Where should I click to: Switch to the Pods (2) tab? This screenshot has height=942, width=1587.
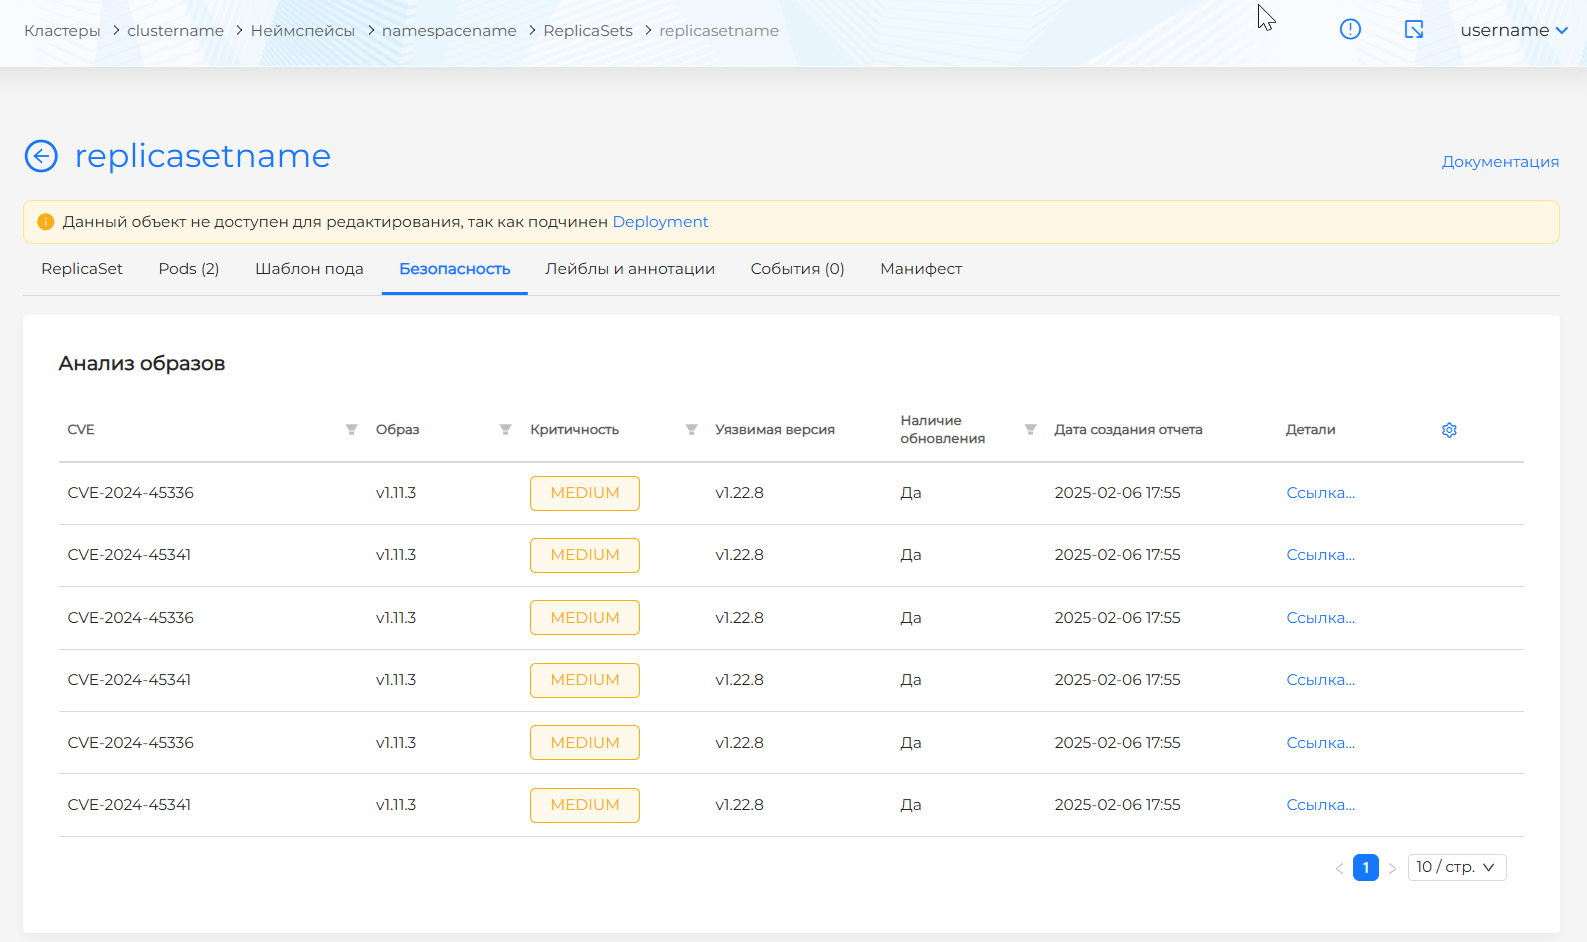(x=189, y=269)
